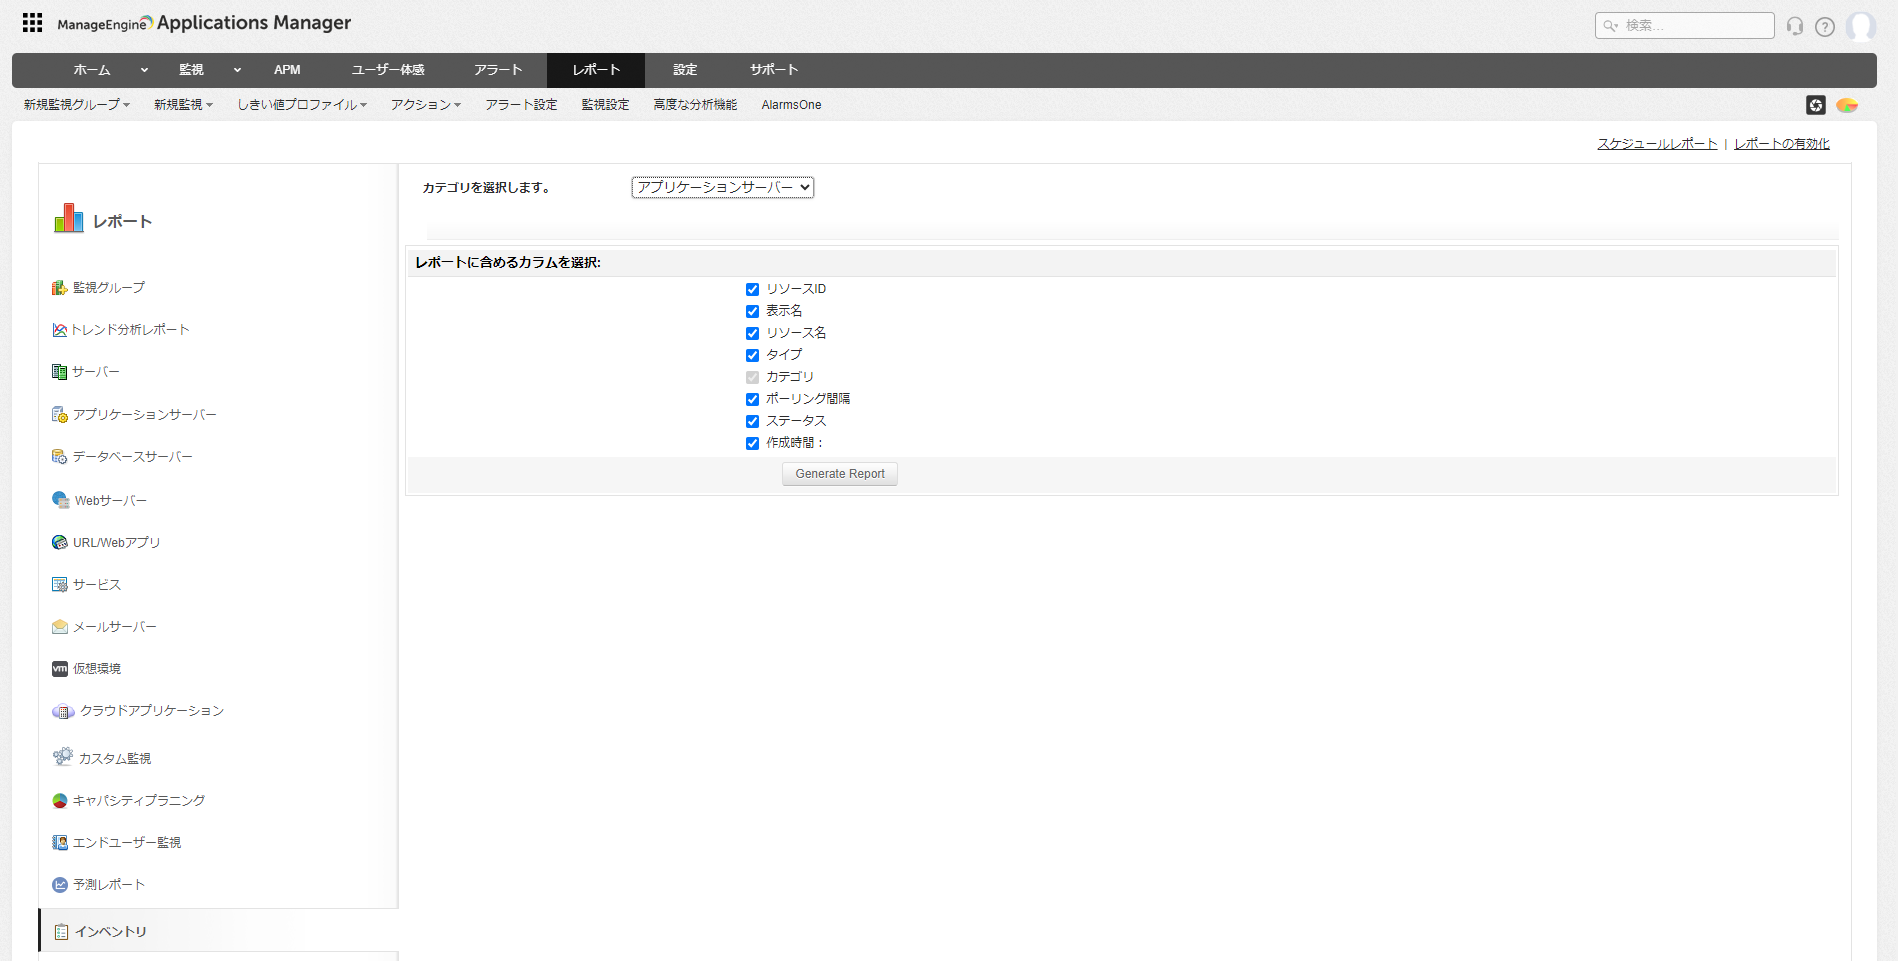
Task: Open the スケジュールレポート link
Action: click(1656, 144)
